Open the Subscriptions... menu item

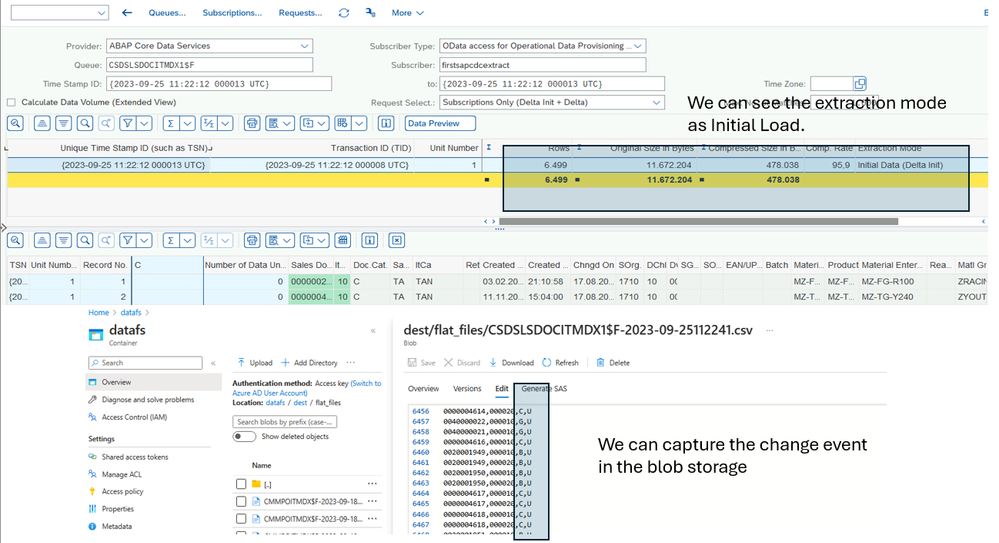pyautogui.click(x=232, y=13)
